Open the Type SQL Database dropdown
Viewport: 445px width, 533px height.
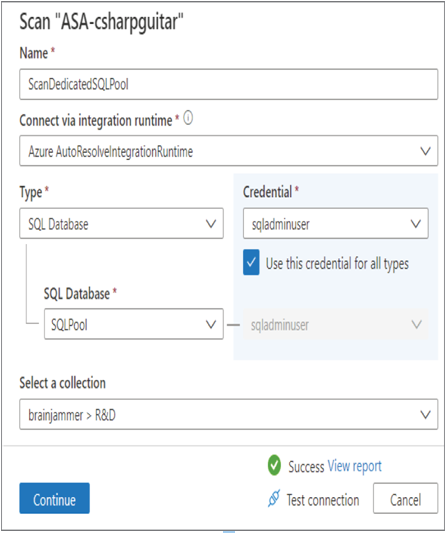(121, 223)
